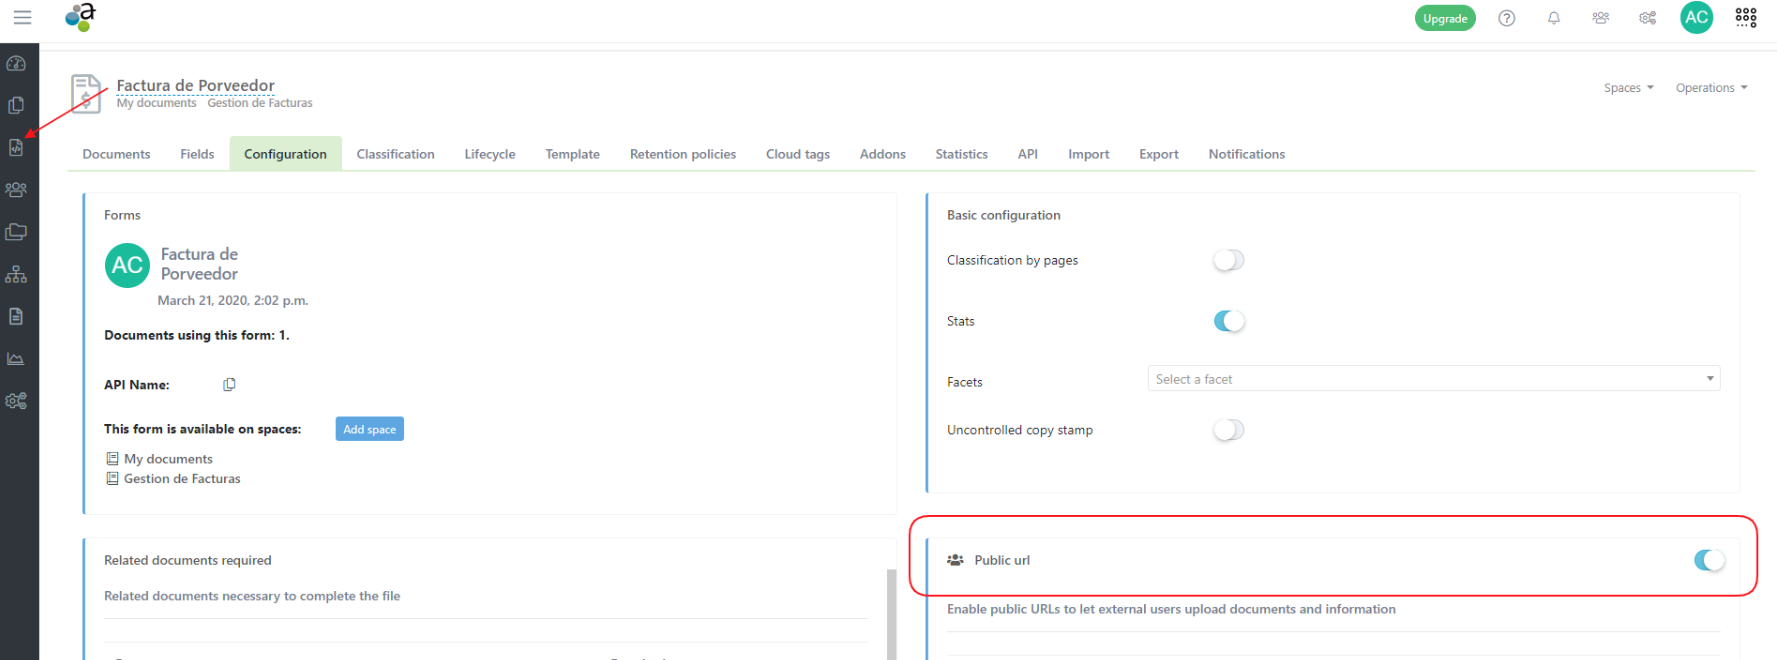Enable Uncontrolled copy stamp toggle
Image resolution: width=1777 pixels, height=660 pixels.
(x=1228, y=430)
